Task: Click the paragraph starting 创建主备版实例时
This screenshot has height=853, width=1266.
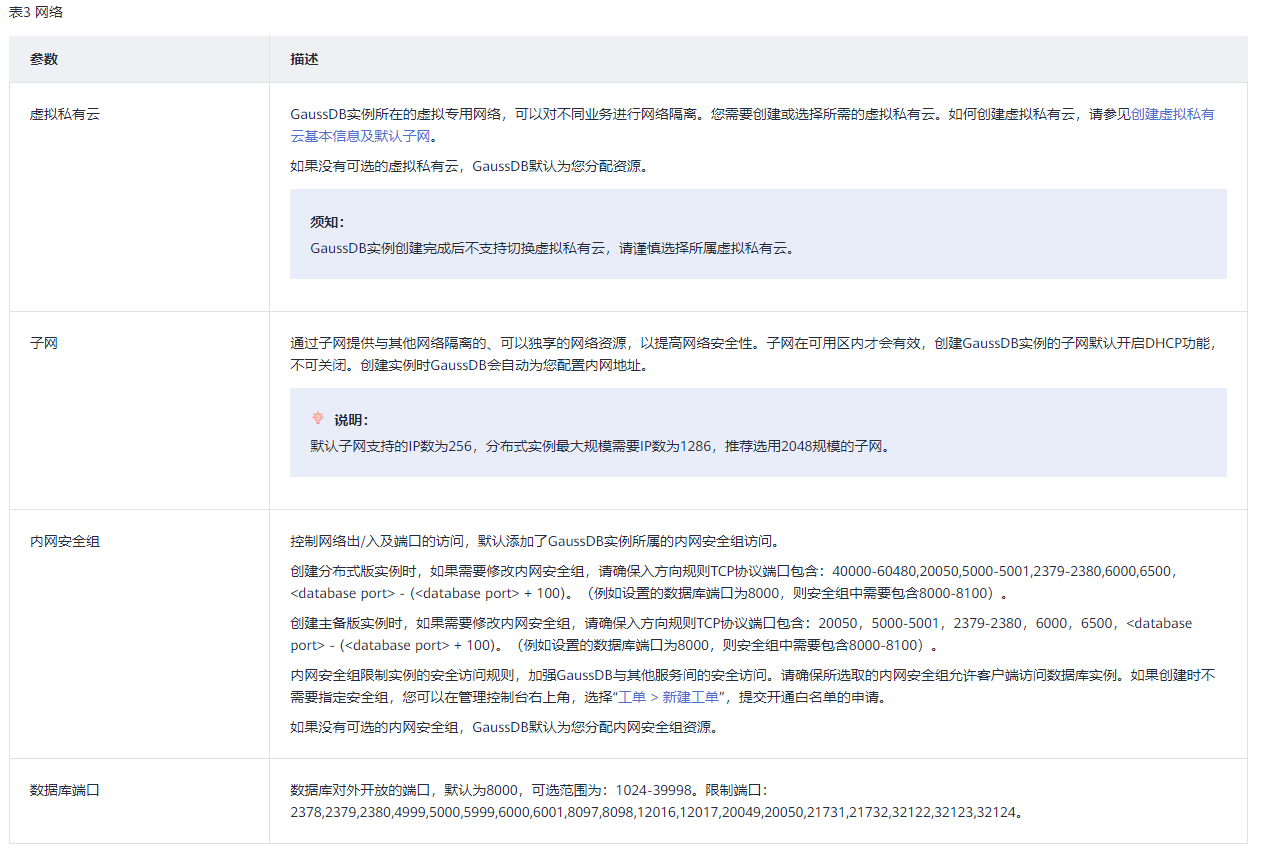Action: pos(741,633)
